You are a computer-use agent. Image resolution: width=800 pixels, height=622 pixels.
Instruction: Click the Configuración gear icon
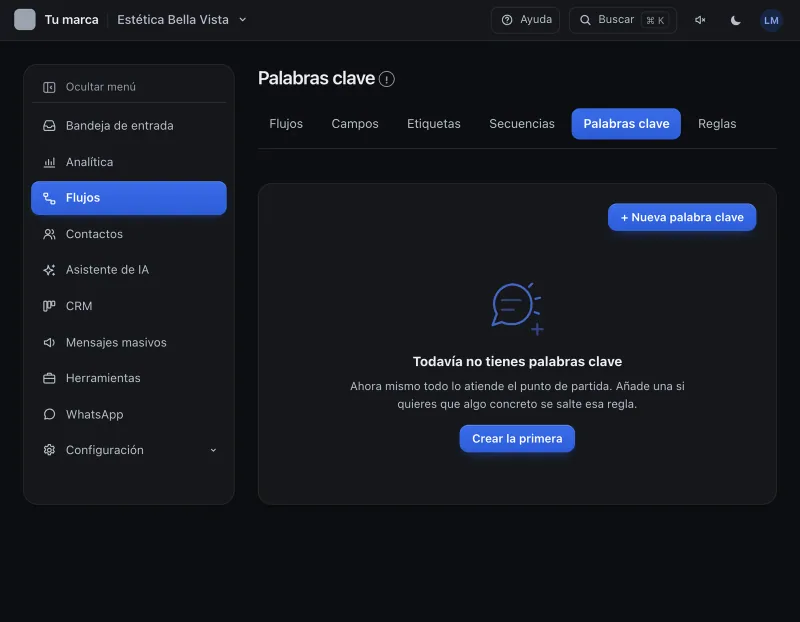click(x=49, y=450)
